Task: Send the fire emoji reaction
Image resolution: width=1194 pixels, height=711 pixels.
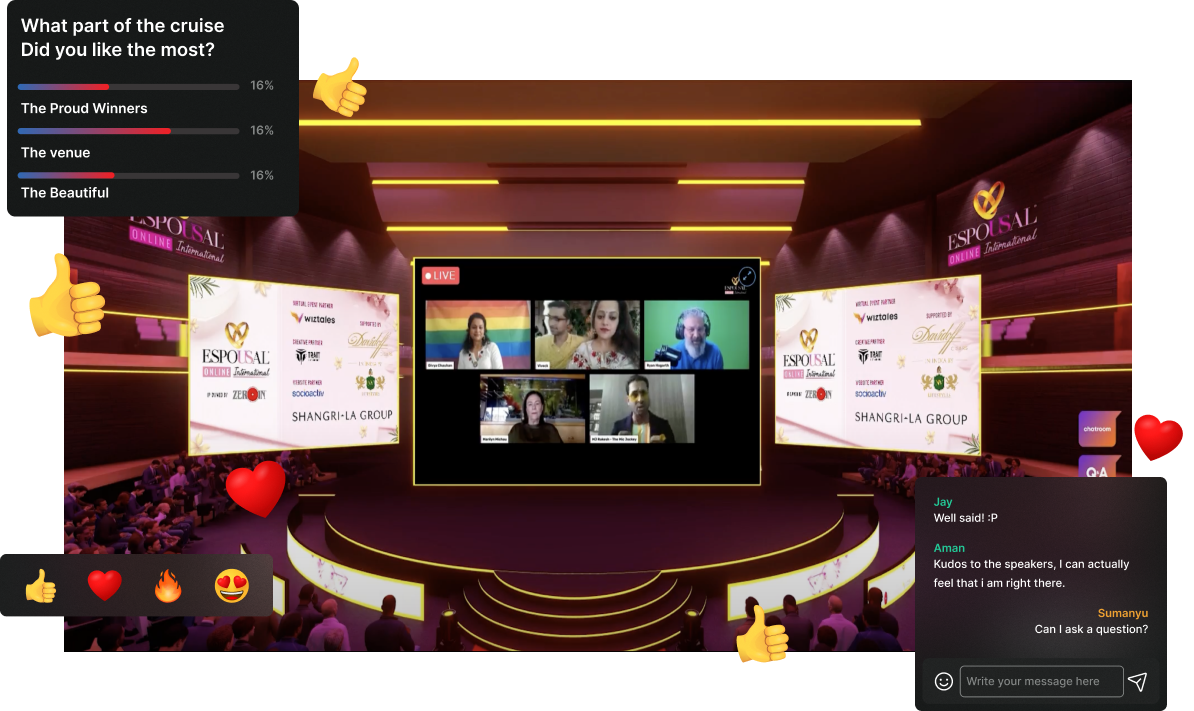Action: pyautogui.click(x=168, y=586)
